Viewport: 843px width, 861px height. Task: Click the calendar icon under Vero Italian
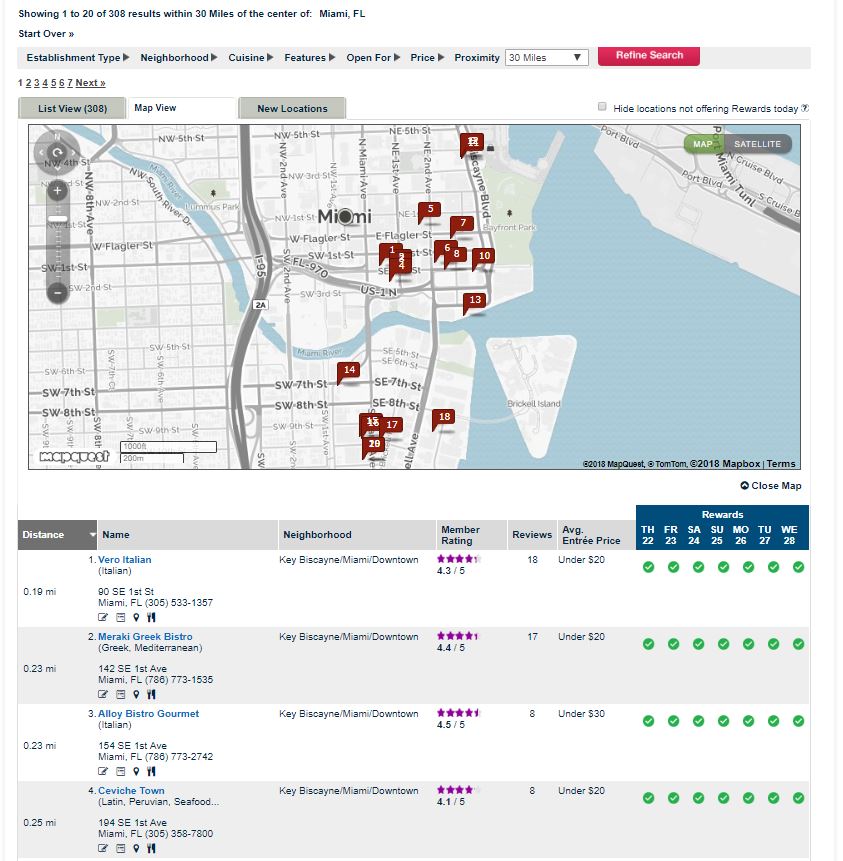(x=121, y=617)
